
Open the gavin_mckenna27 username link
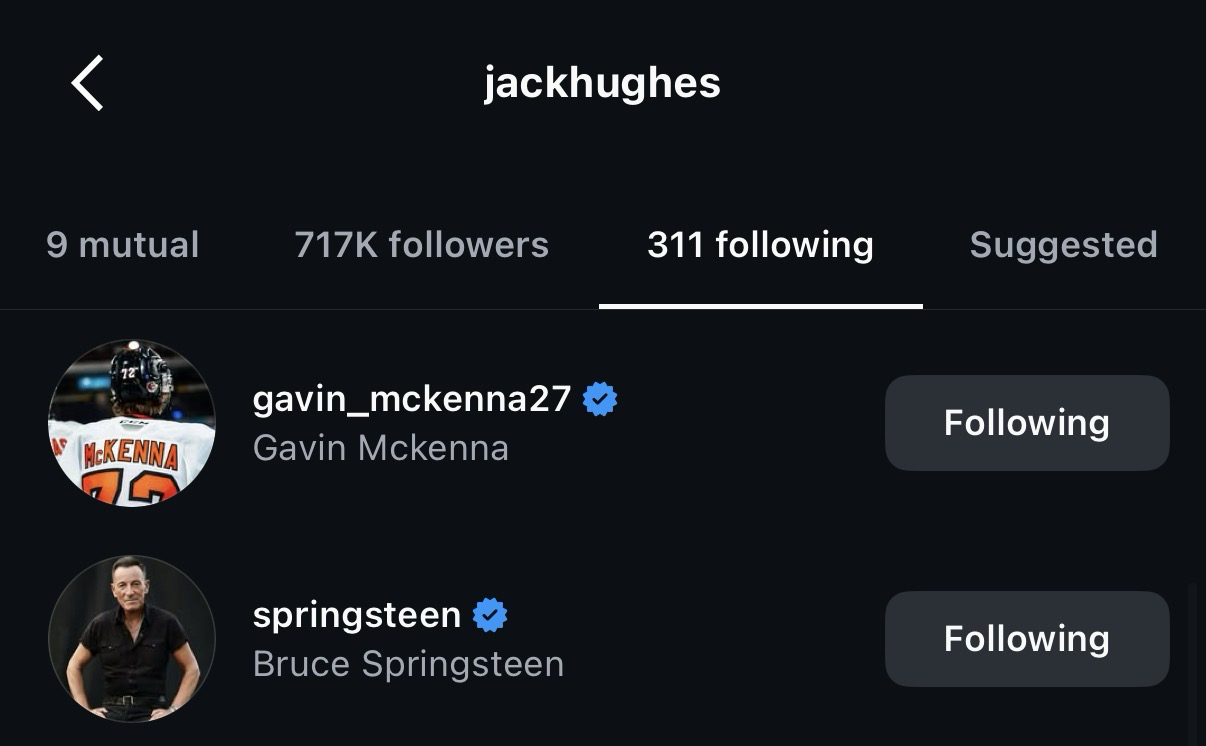(411, 399)
